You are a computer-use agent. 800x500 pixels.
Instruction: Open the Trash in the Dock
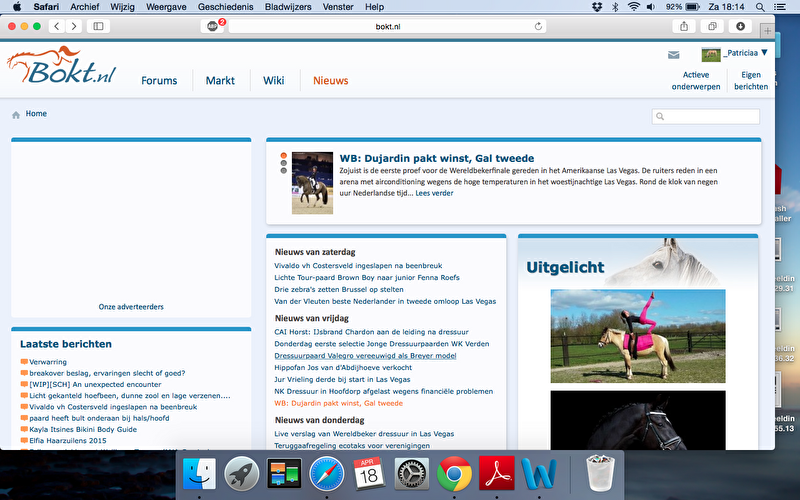[600, 473]
